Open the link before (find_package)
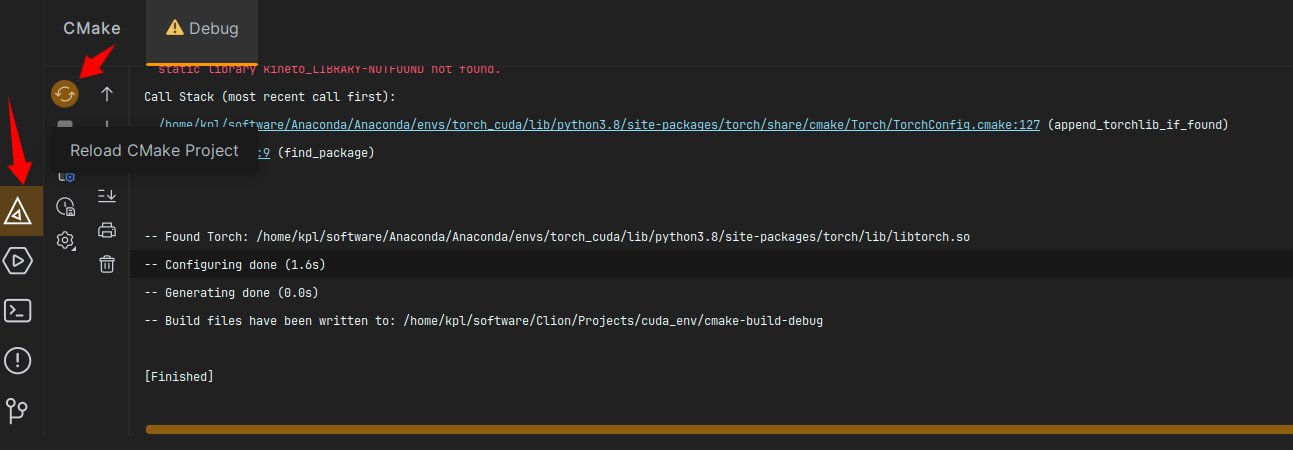Viewport: 1293px width, 450px height. click(x=264, y=153)
